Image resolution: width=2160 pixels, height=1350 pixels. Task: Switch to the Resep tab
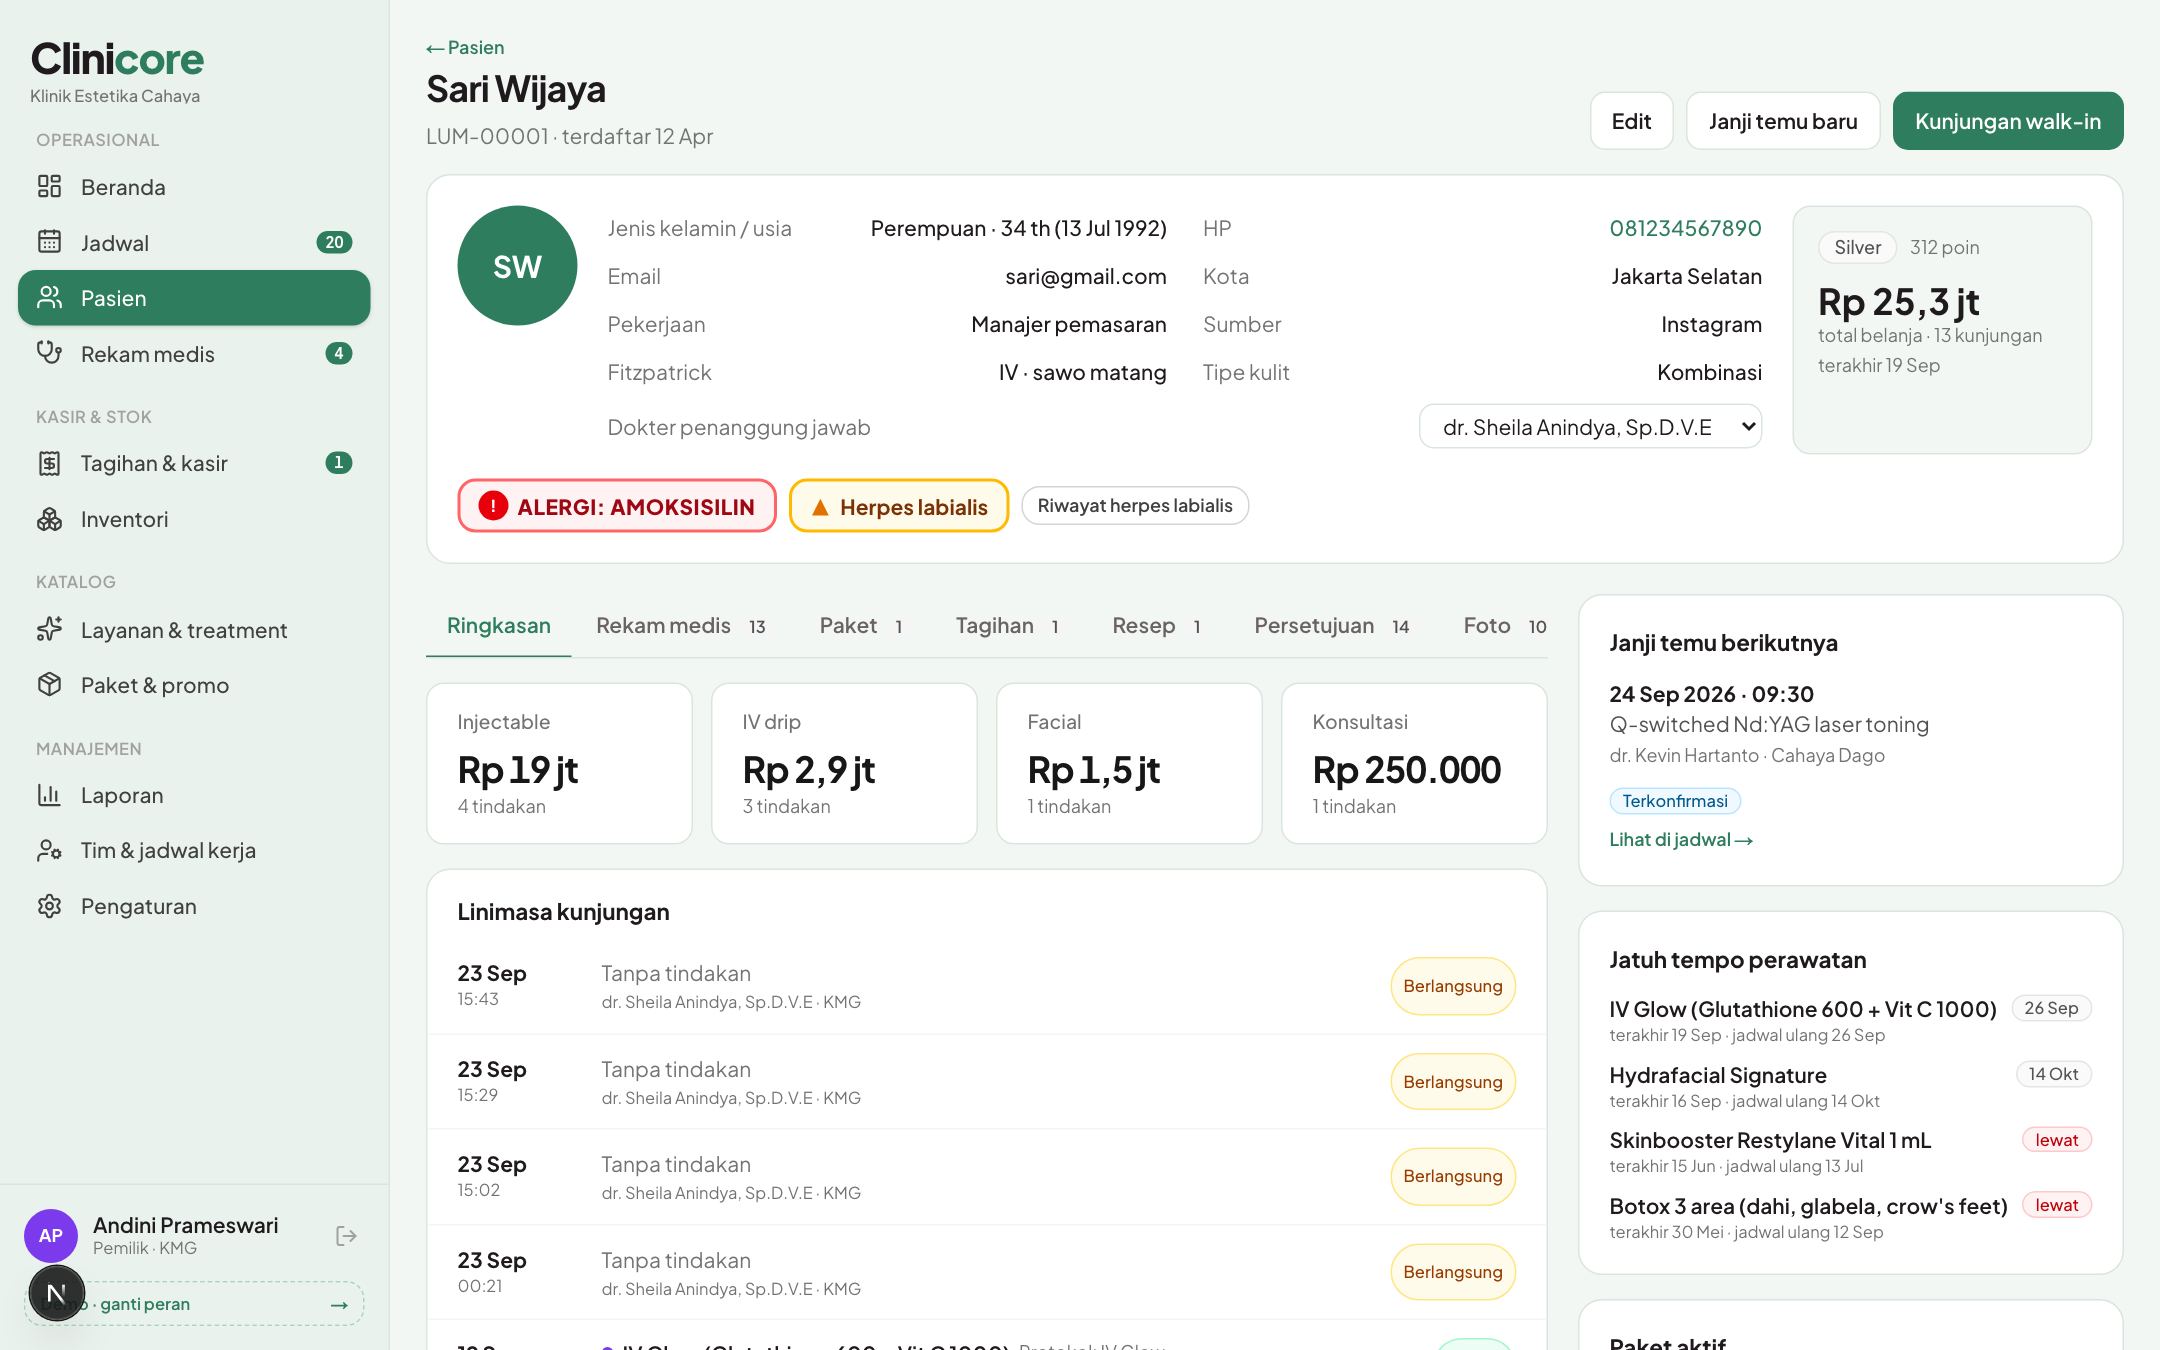1156,626
